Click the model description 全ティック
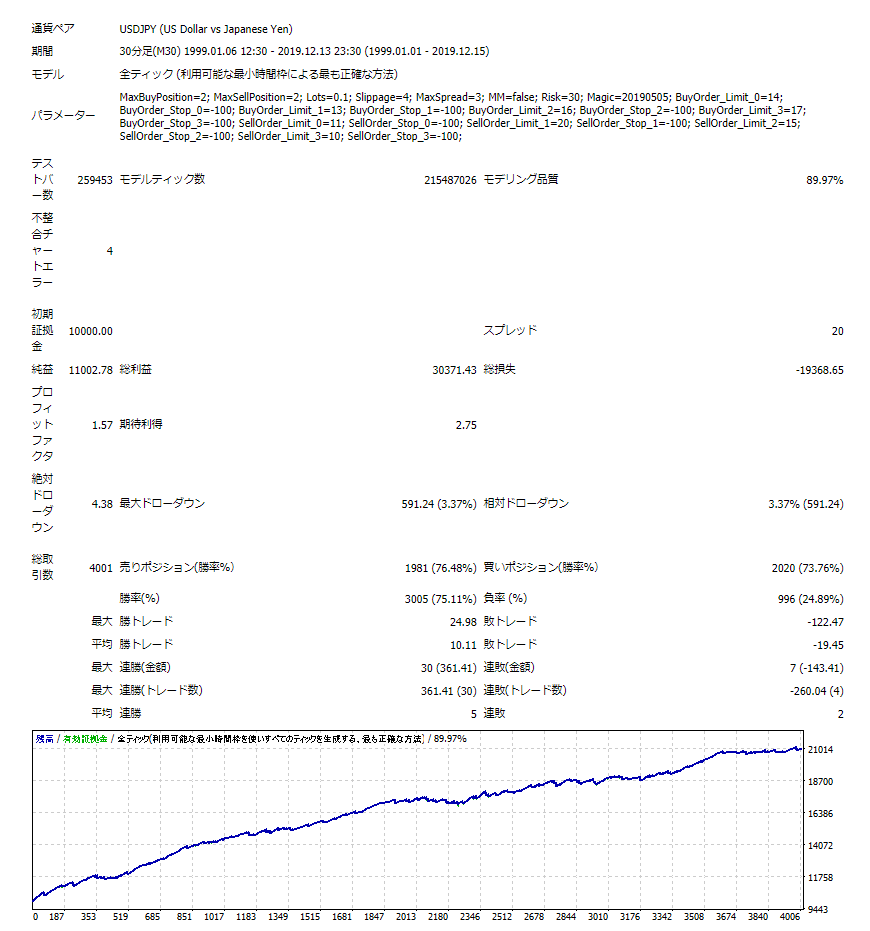The image size is (870, 931). click(258, 74)
